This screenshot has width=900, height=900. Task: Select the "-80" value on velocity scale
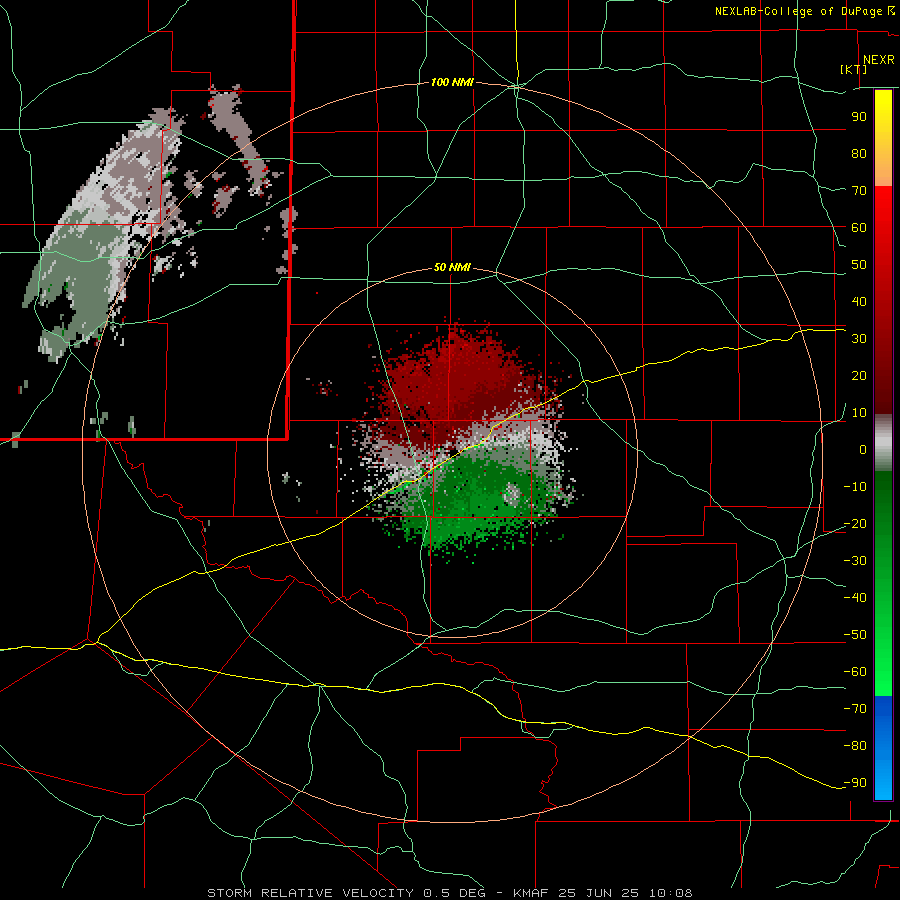(855, 746)
